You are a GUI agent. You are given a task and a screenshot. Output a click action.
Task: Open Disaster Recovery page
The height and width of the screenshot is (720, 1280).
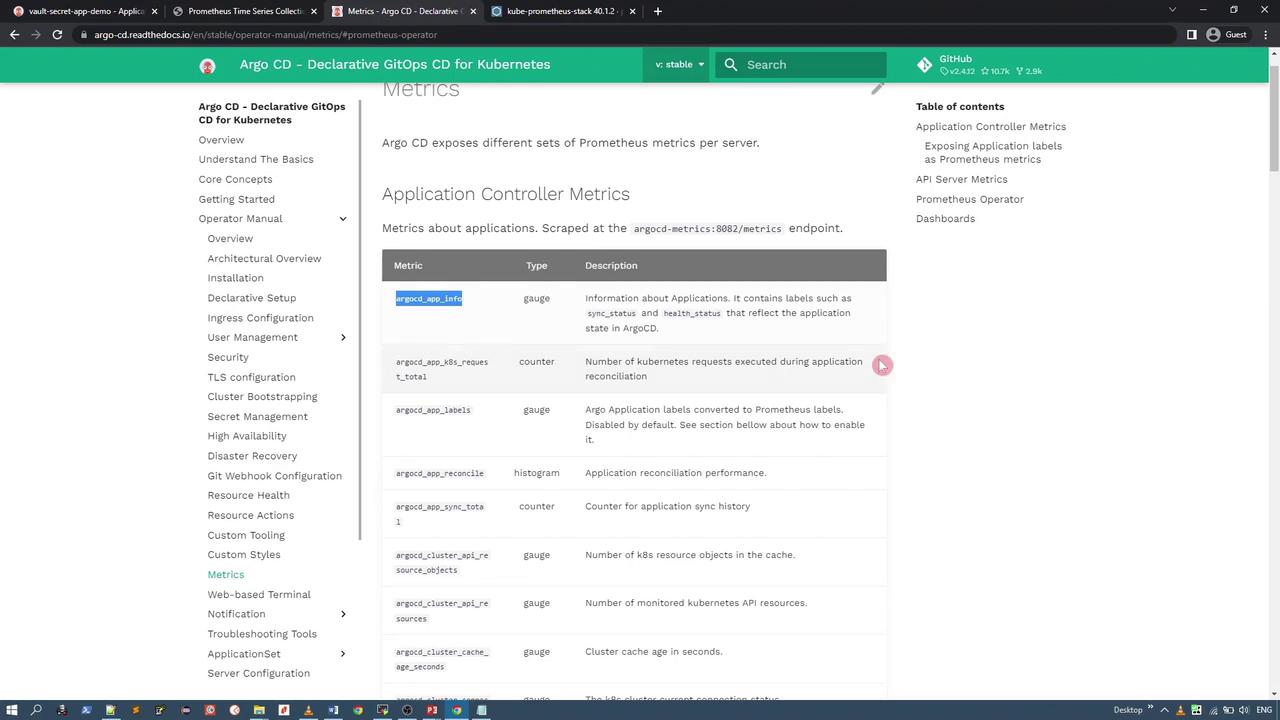point(252,456)
